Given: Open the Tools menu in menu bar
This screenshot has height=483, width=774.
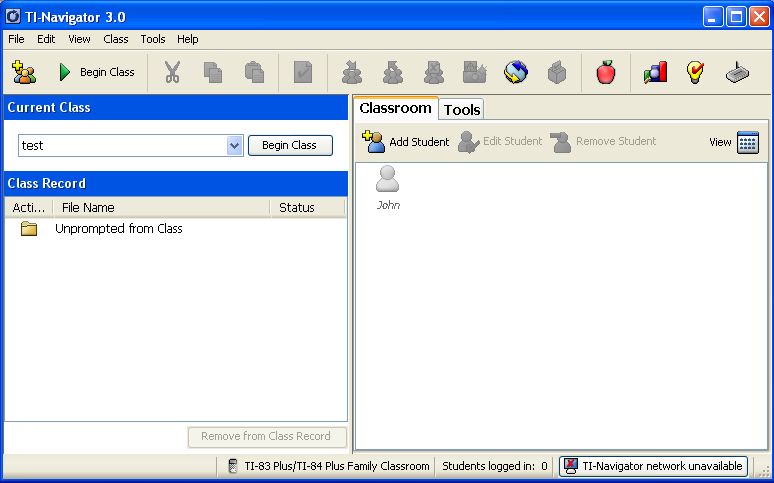Looking at the screenshot, I should [153, 39].
